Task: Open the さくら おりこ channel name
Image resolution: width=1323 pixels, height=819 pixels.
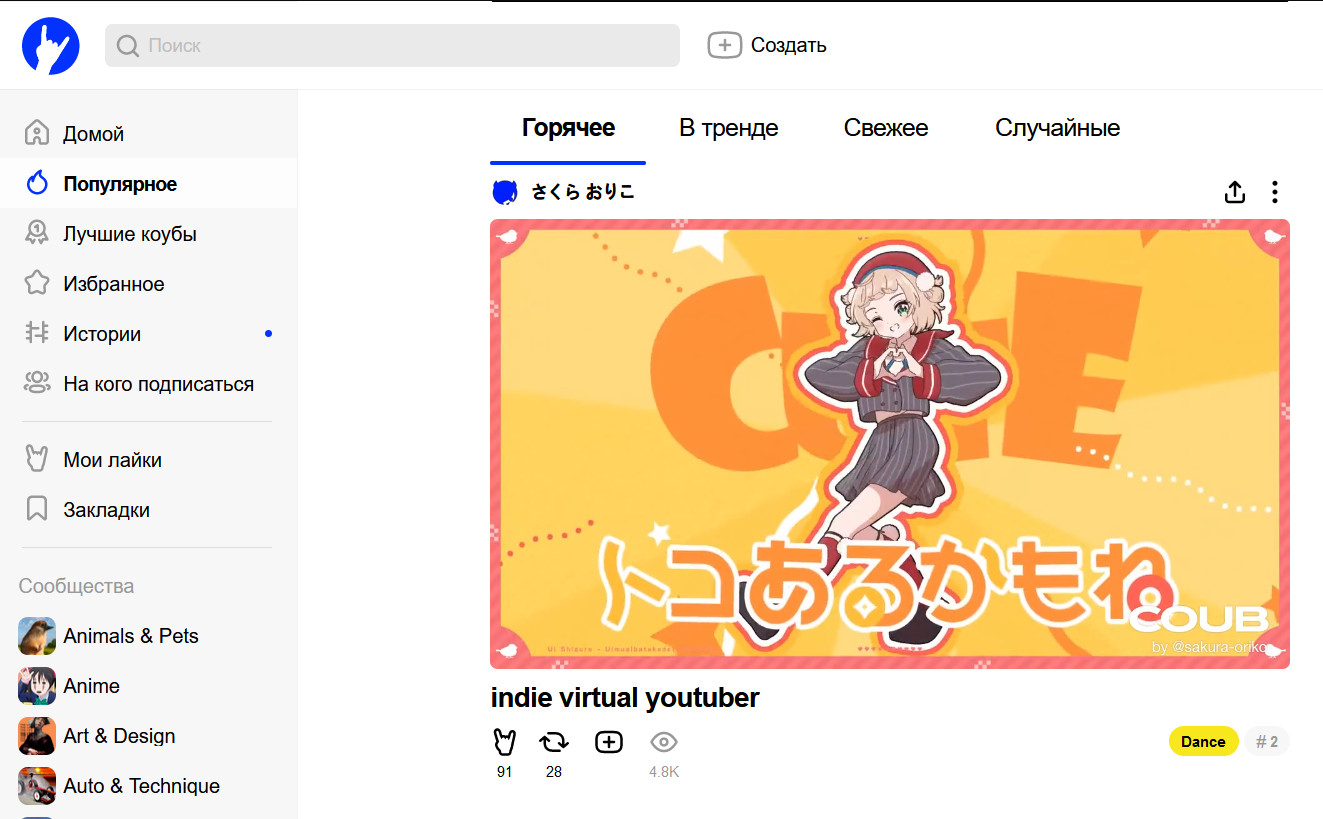Action: pyautogui.click(x=583, y=192)
